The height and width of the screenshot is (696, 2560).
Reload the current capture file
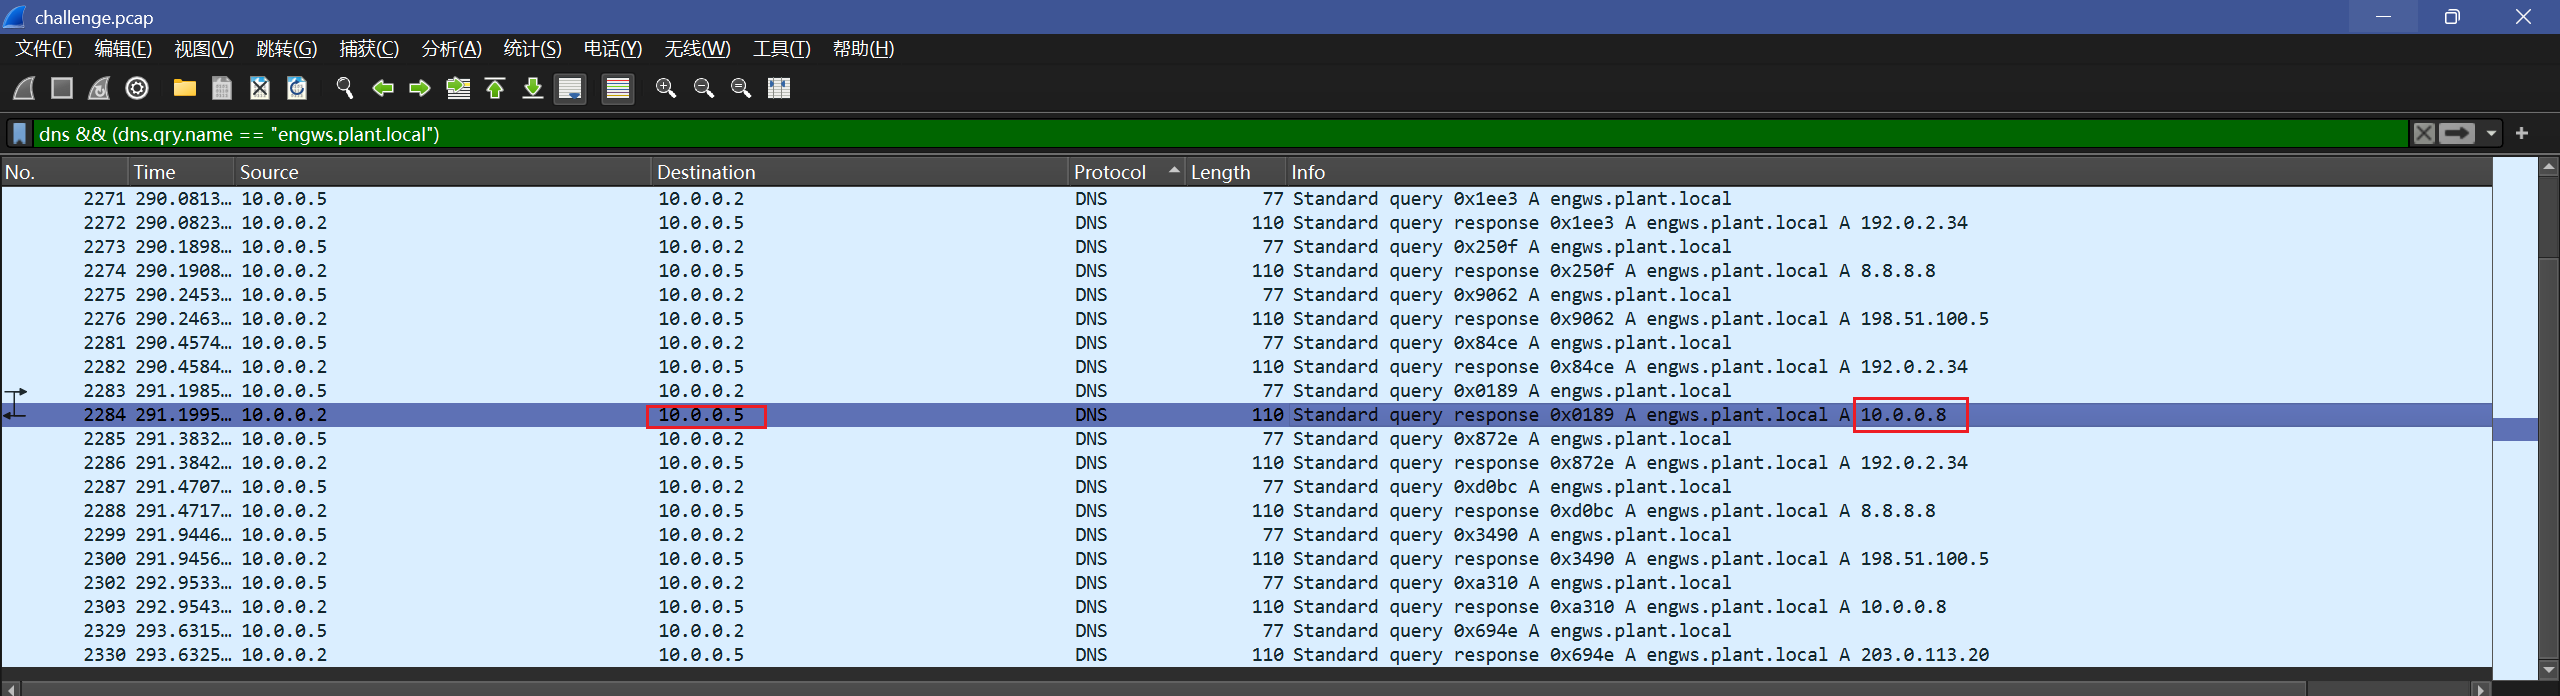[297, 89]
